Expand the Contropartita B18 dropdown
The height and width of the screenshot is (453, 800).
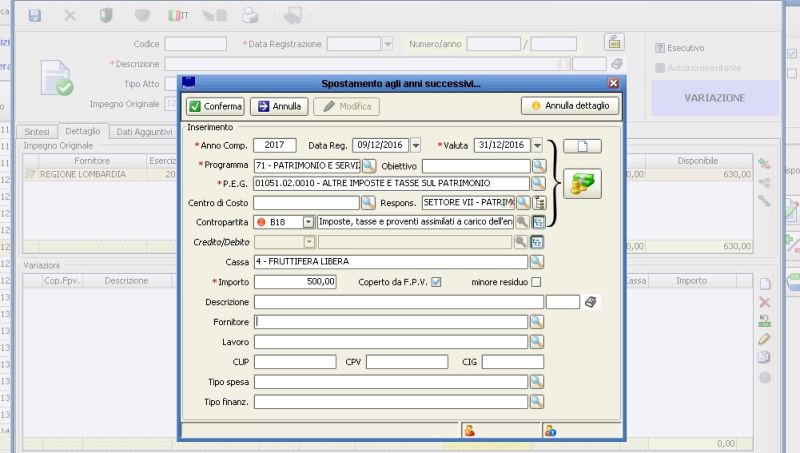click(308, 222)
